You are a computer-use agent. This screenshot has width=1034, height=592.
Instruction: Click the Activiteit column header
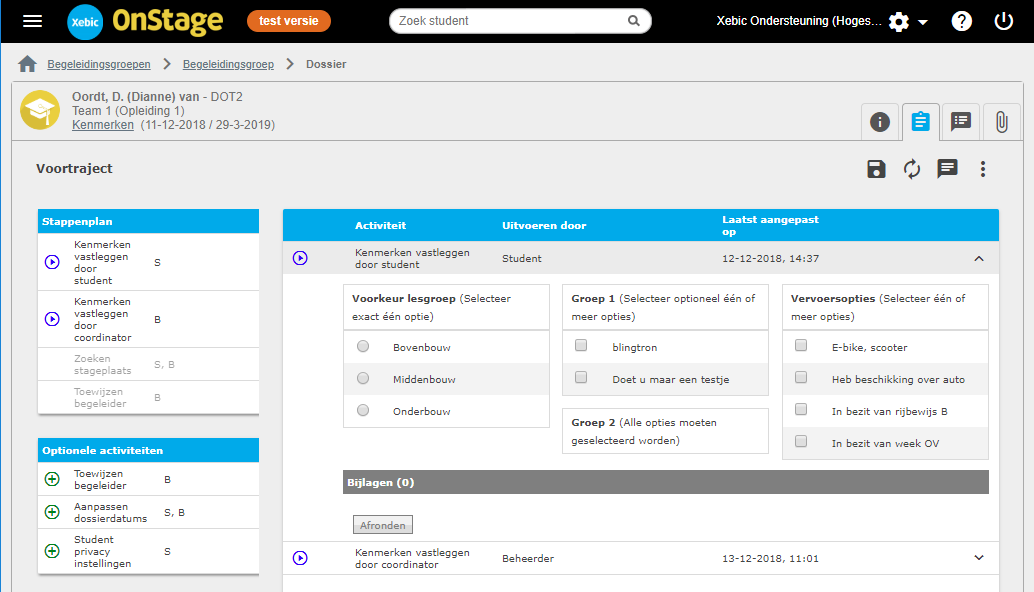pos(380,225)
